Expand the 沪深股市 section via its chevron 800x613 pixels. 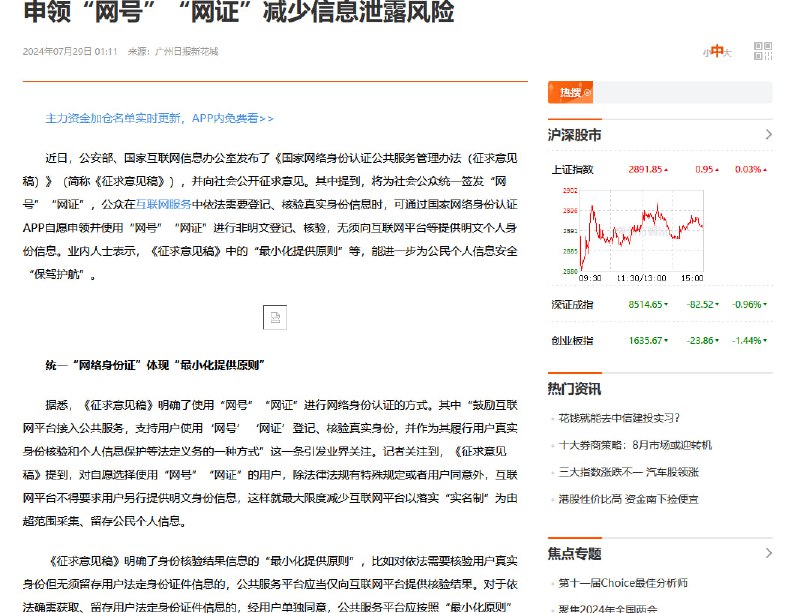tap(768, 133)
